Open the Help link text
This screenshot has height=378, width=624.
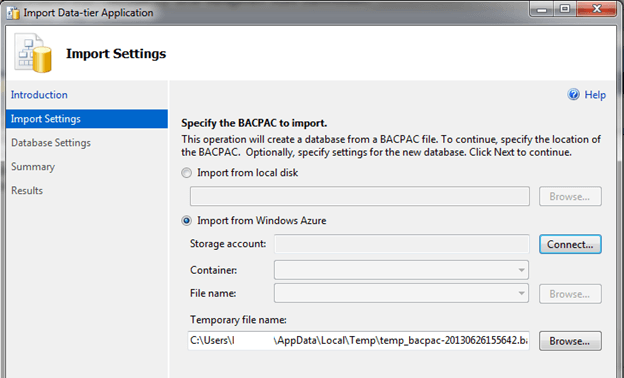tap(595, 95)
